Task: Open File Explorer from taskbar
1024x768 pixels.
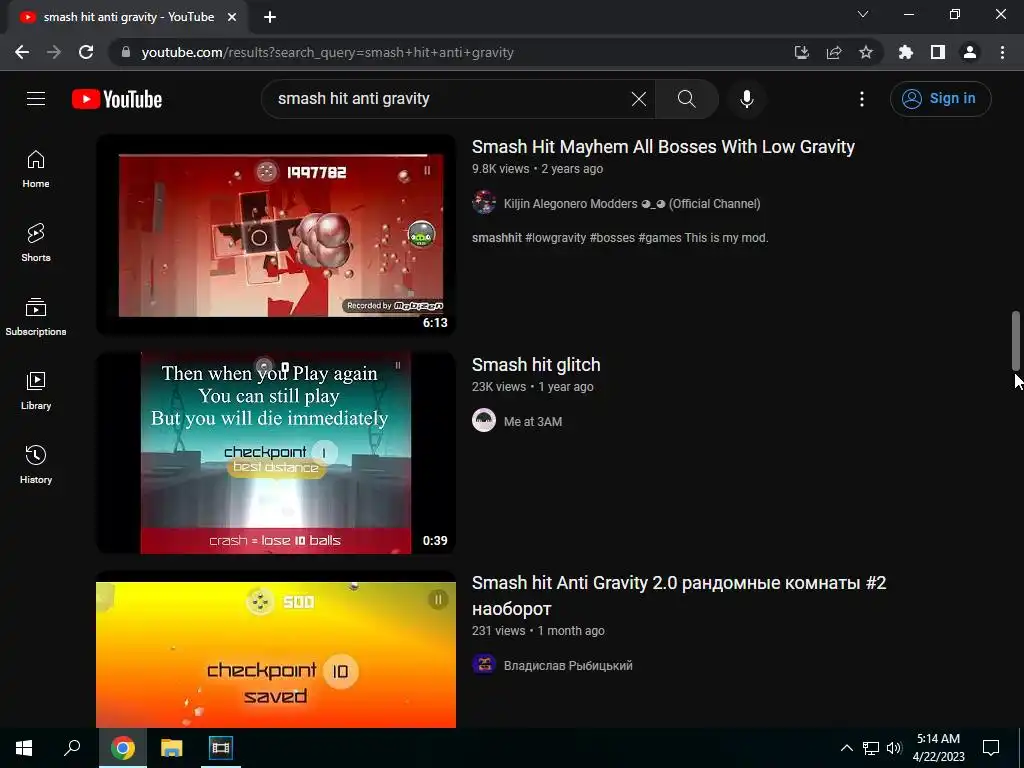Action: (172, 748)
